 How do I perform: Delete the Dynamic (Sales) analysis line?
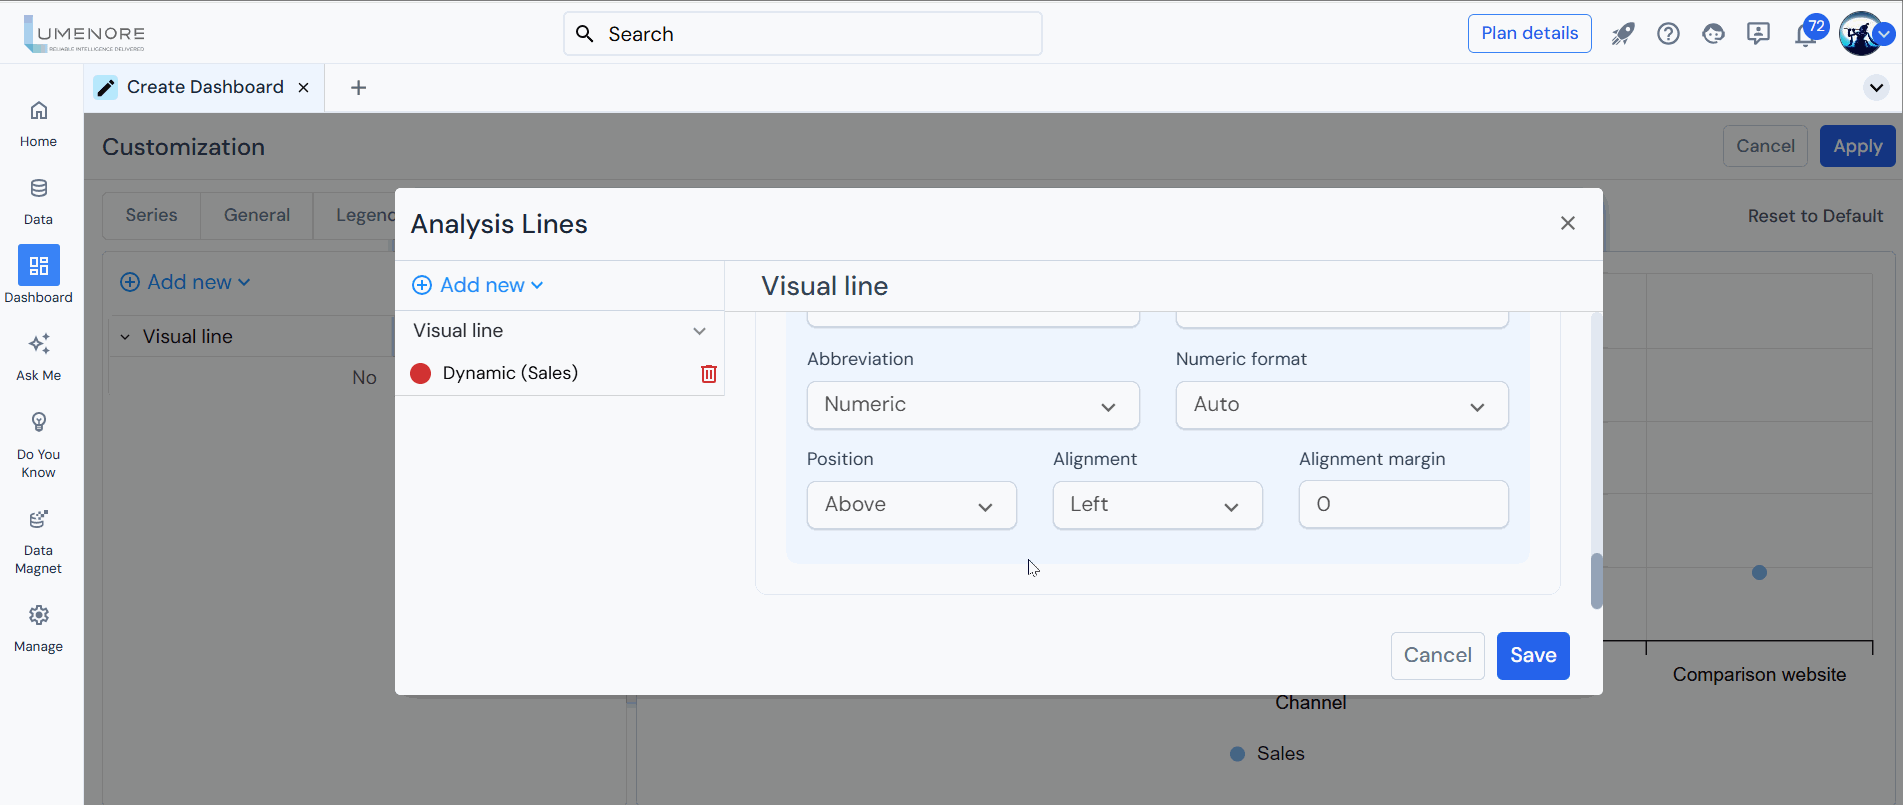tap(708, 374)
